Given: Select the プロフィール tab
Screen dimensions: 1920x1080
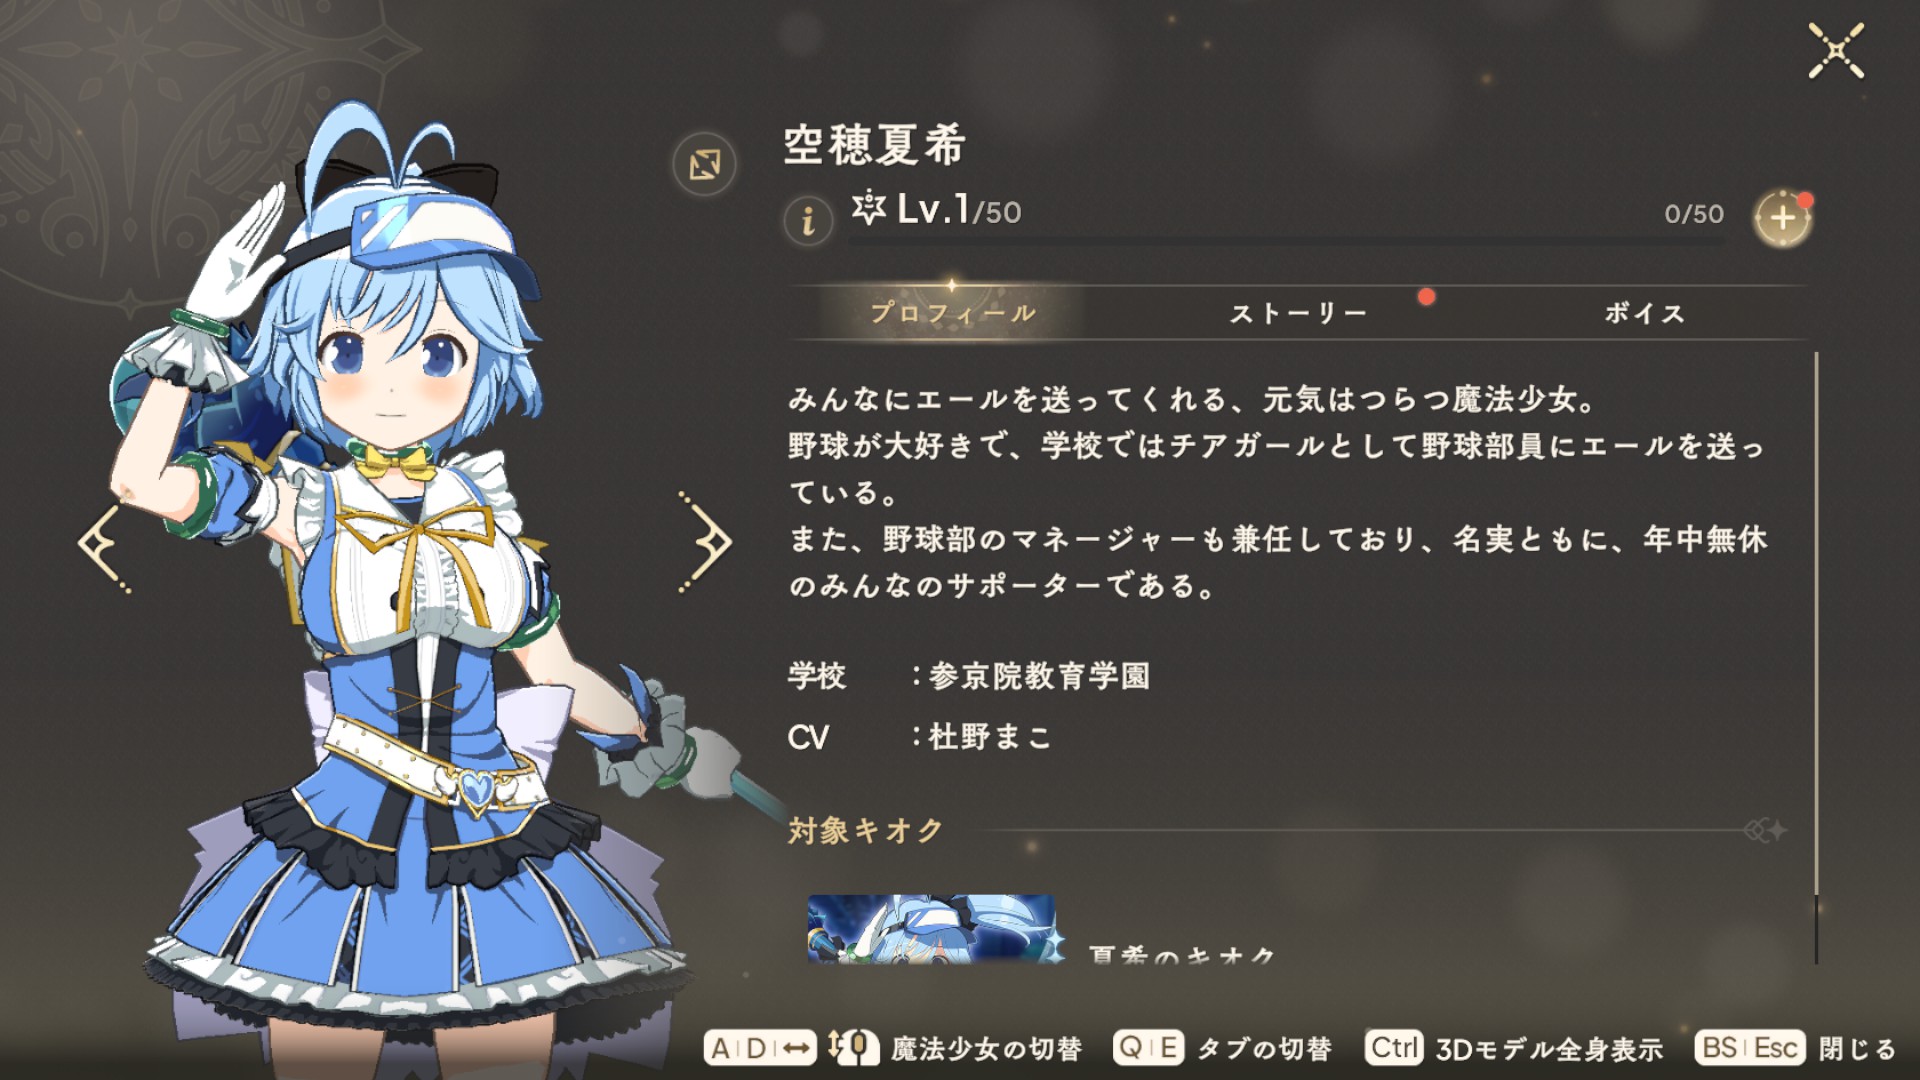Looking at the screenshot, I should click(953, 313).
